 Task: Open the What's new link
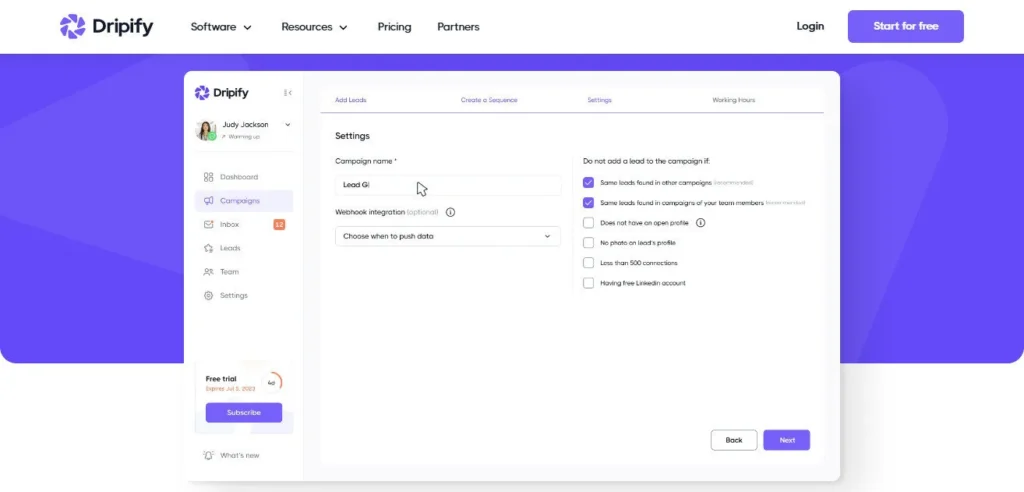[240, 455]
